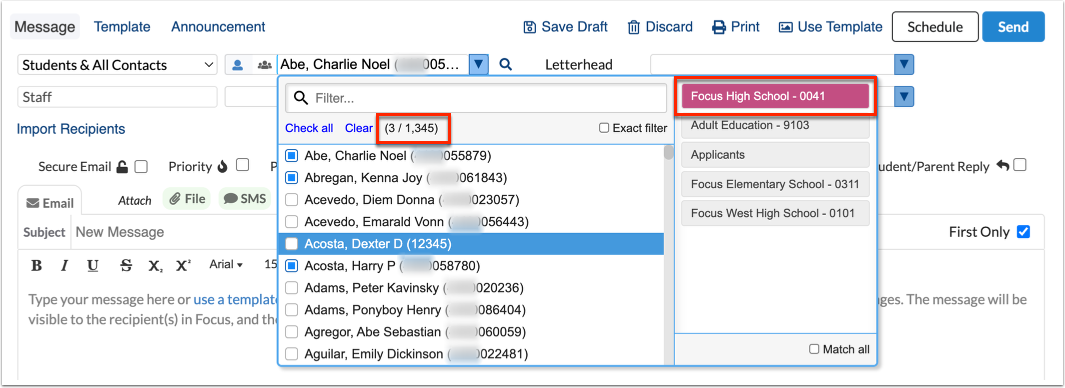Click the Check all link
Viewport: 1065px width, 388px height.
[309, 128]
